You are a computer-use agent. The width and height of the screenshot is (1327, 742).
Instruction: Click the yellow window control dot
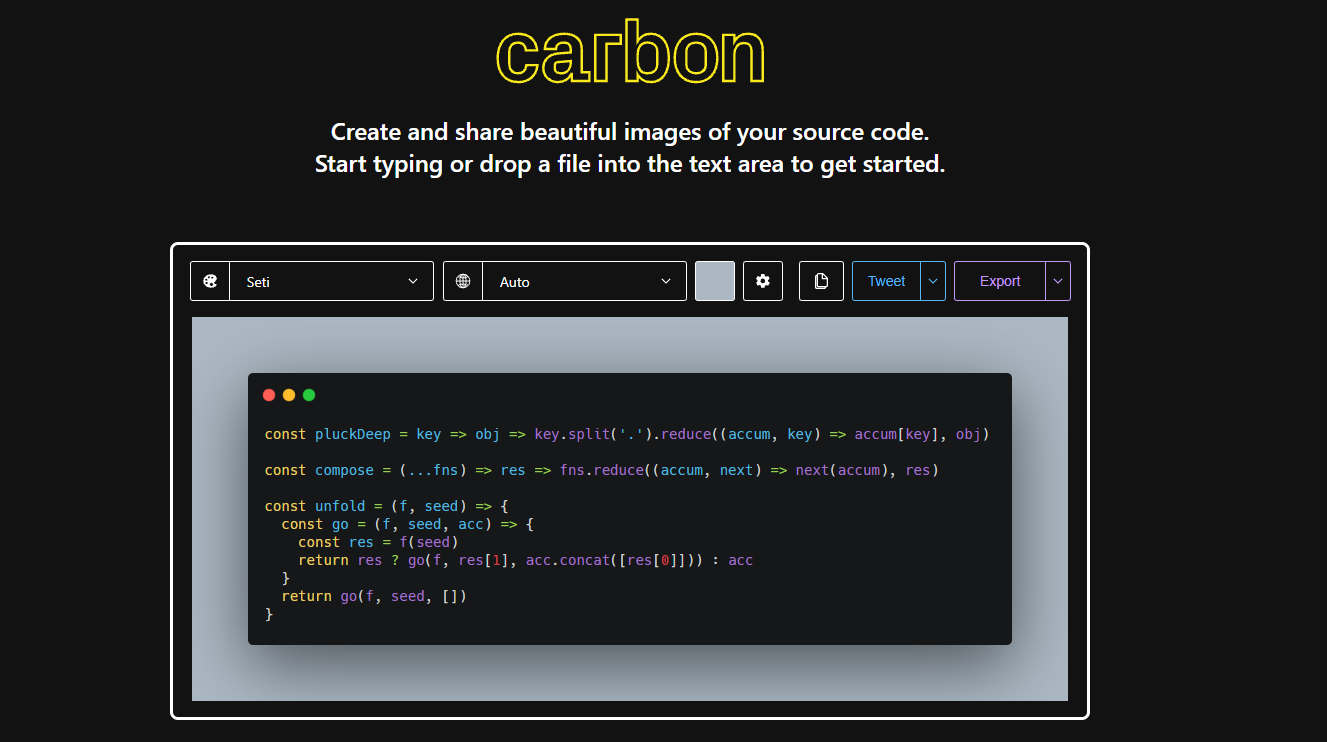pyautogui.click(x=289, y=395)
